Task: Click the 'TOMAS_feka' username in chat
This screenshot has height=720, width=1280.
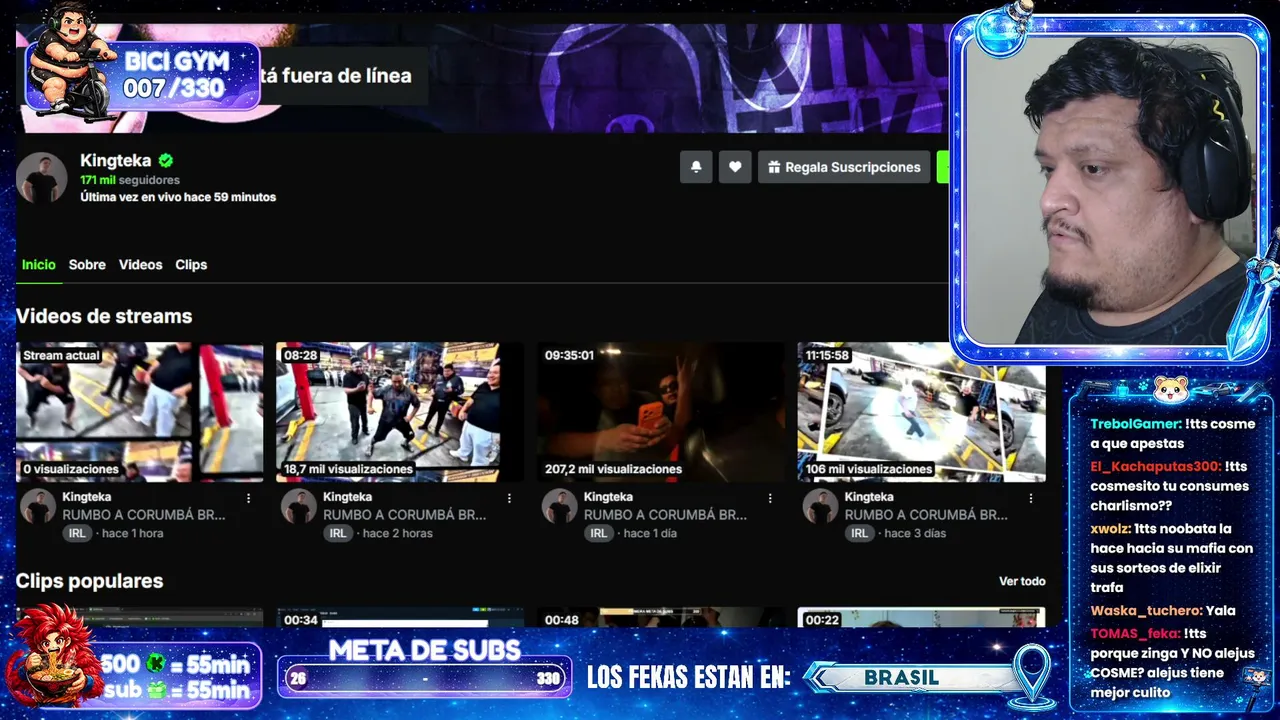Action: [1135, 633]
